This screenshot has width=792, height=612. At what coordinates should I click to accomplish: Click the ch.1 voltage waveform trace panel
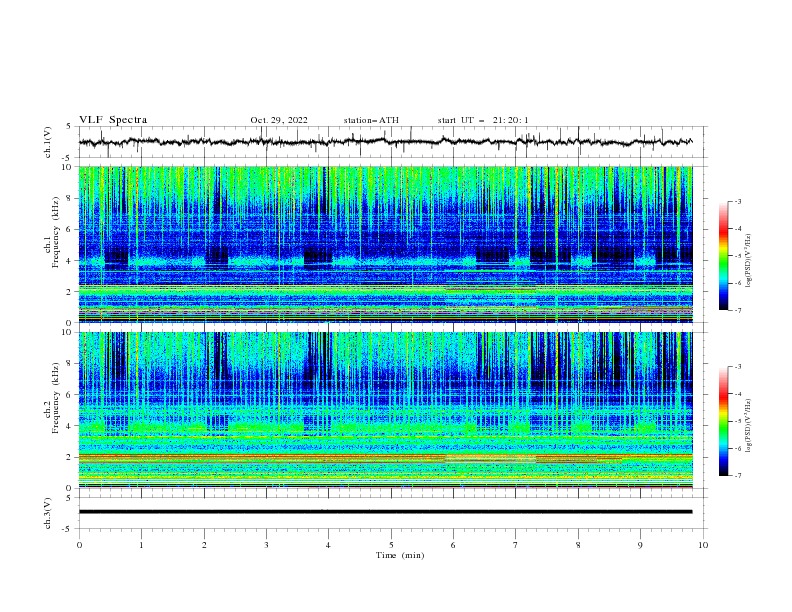393,142
